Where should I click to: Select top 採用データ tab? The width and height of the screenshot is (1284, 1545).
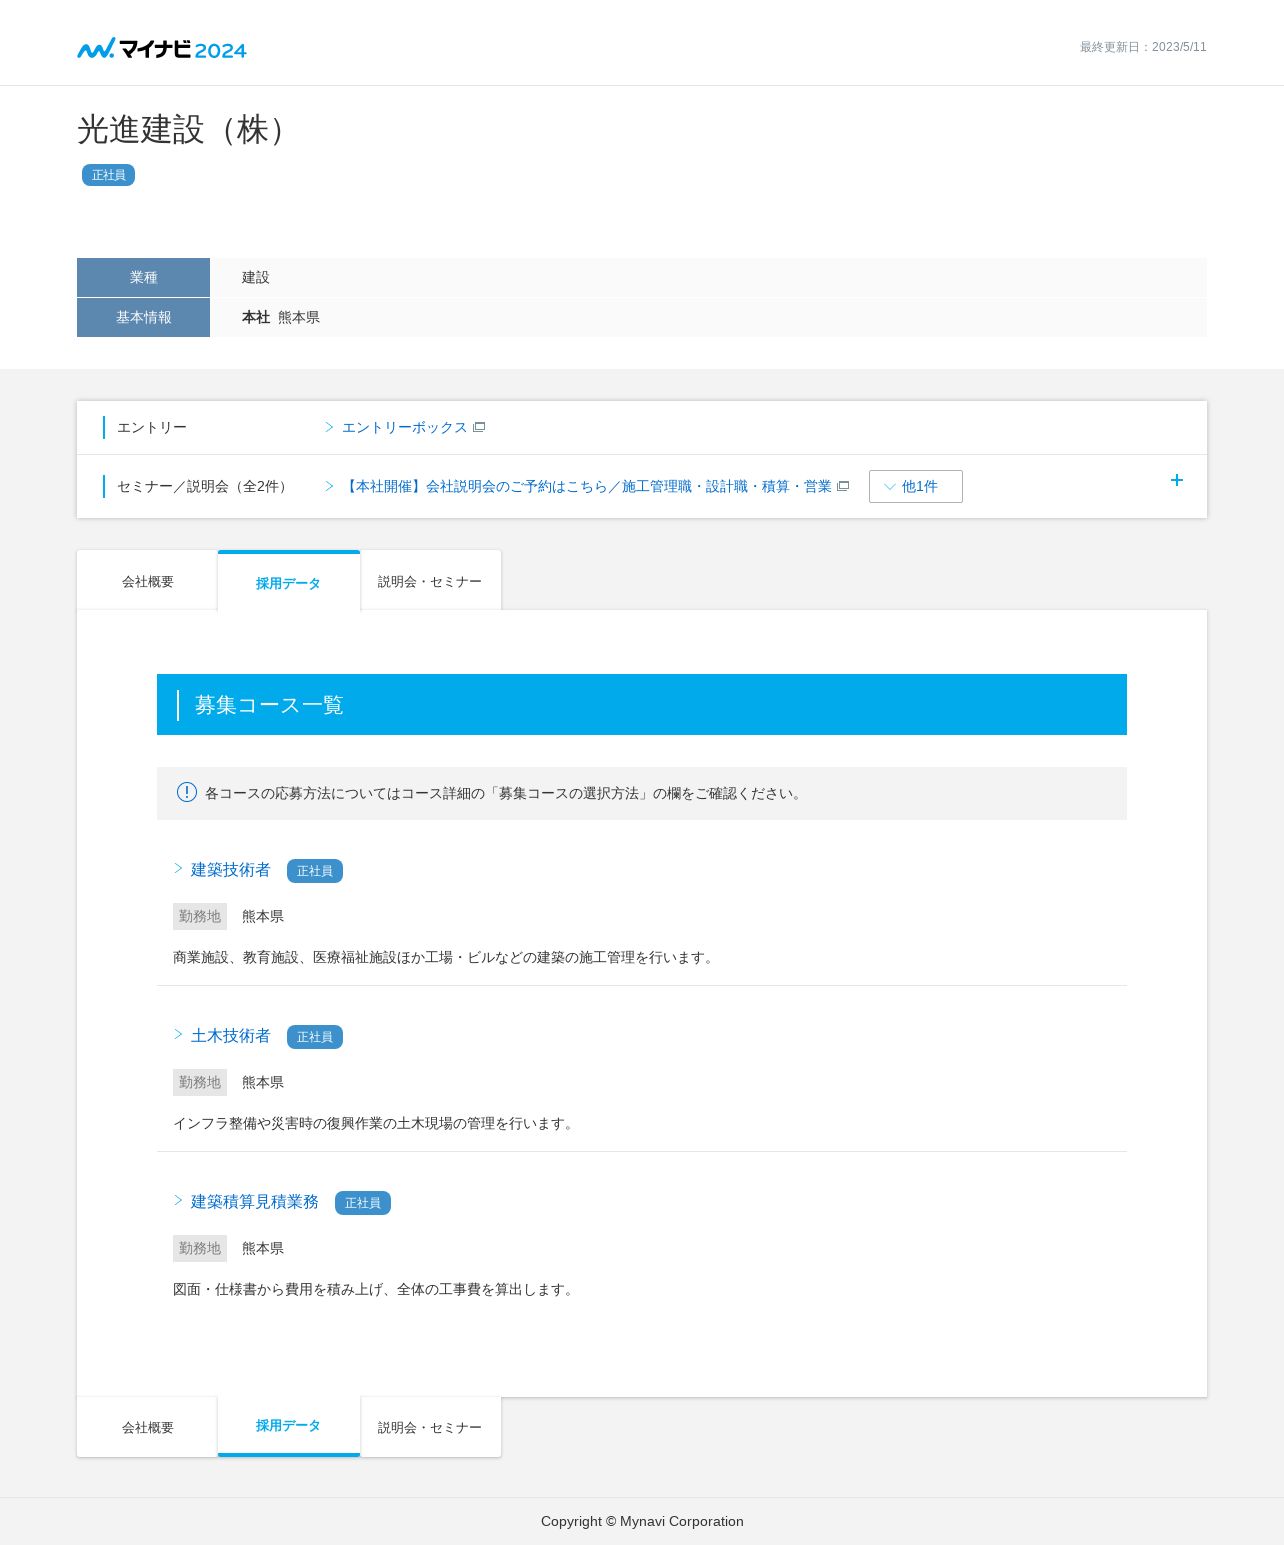click(x=288, y=582)
